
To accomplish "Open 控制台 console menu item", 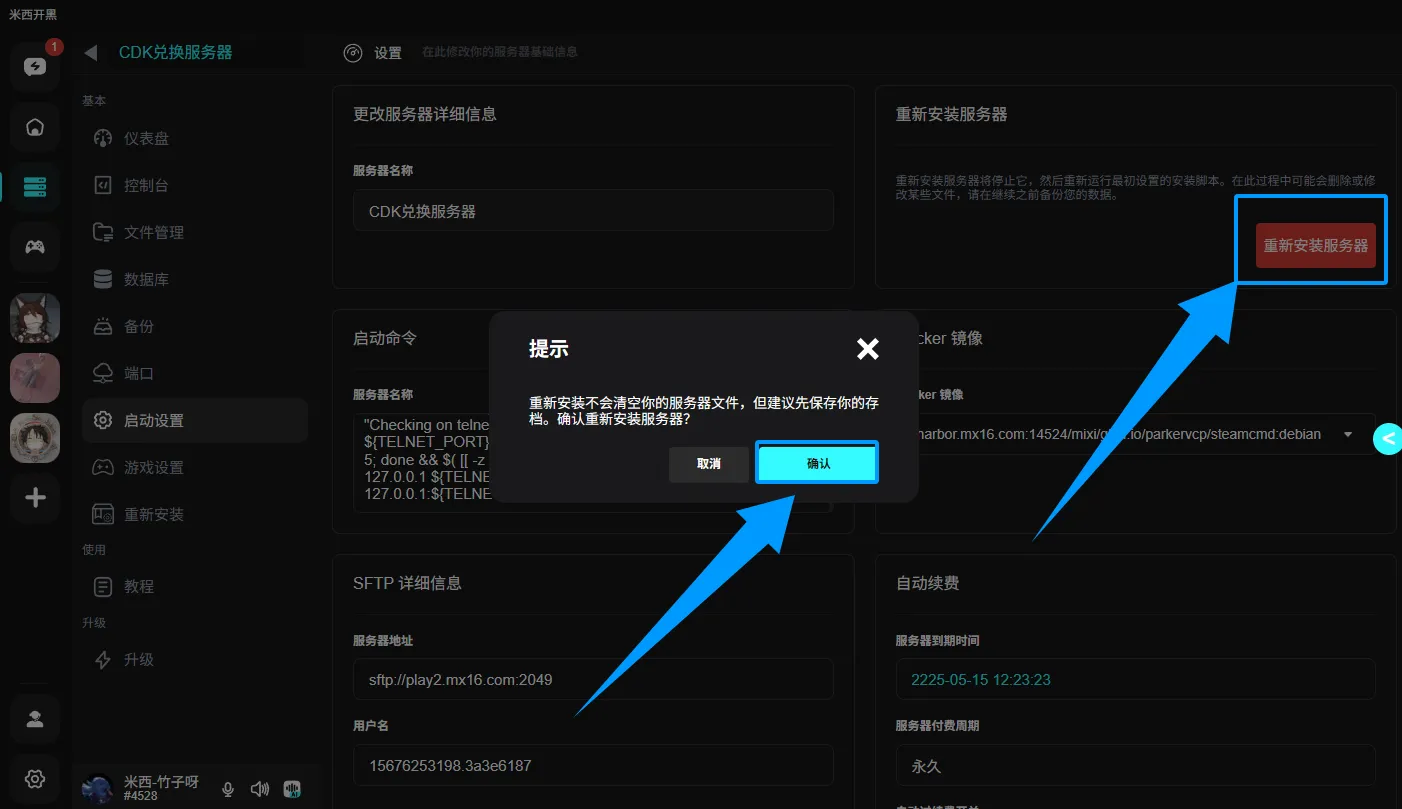I will point(195,185).
